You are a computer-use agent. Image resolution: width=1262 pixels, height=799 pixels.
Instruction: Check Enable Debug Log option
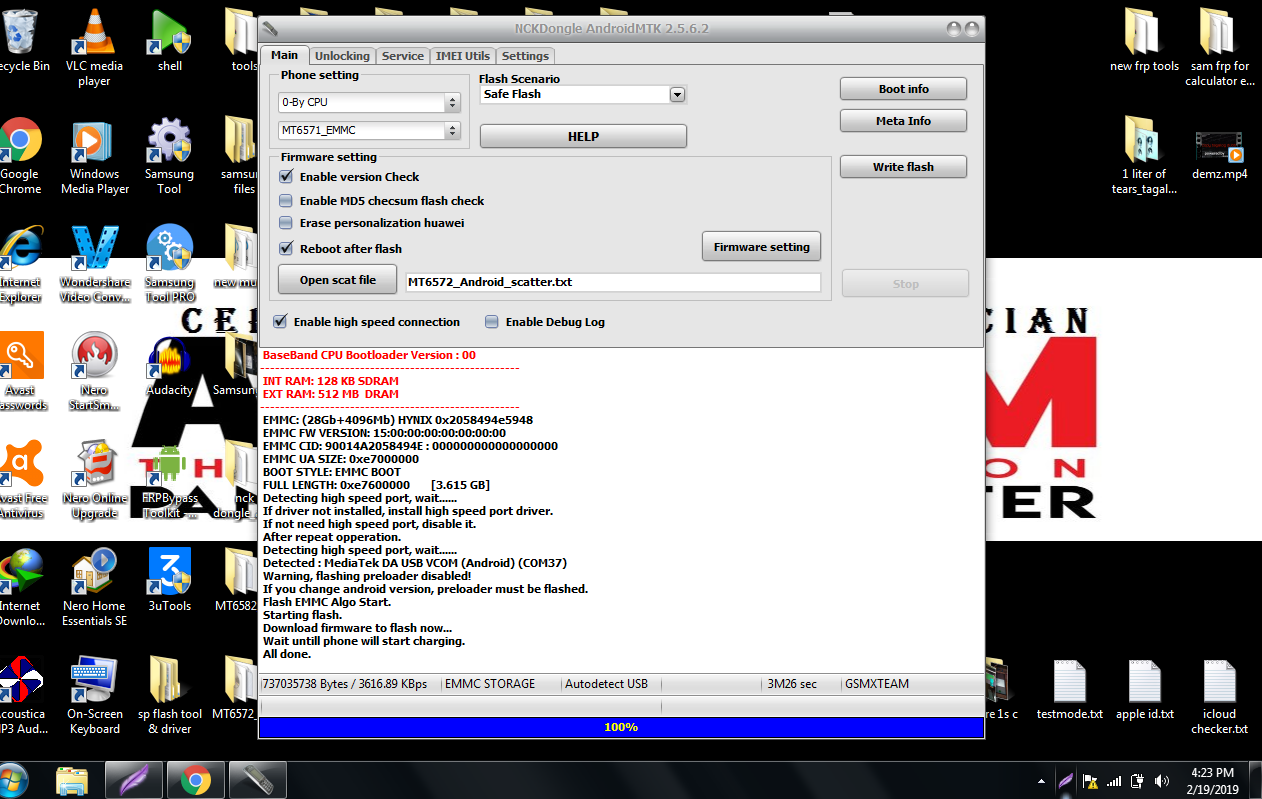(x=491, y=322)
